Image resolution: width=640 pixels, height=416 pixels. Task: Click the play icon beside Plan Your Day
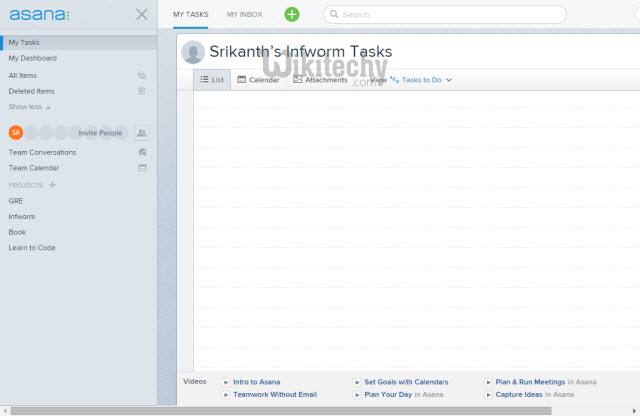(x=357, y=395)
